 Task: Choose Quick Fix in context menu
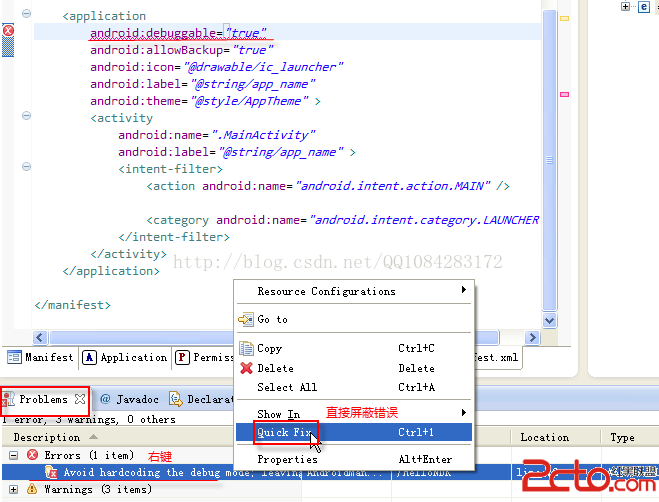(x=353, y=432)
